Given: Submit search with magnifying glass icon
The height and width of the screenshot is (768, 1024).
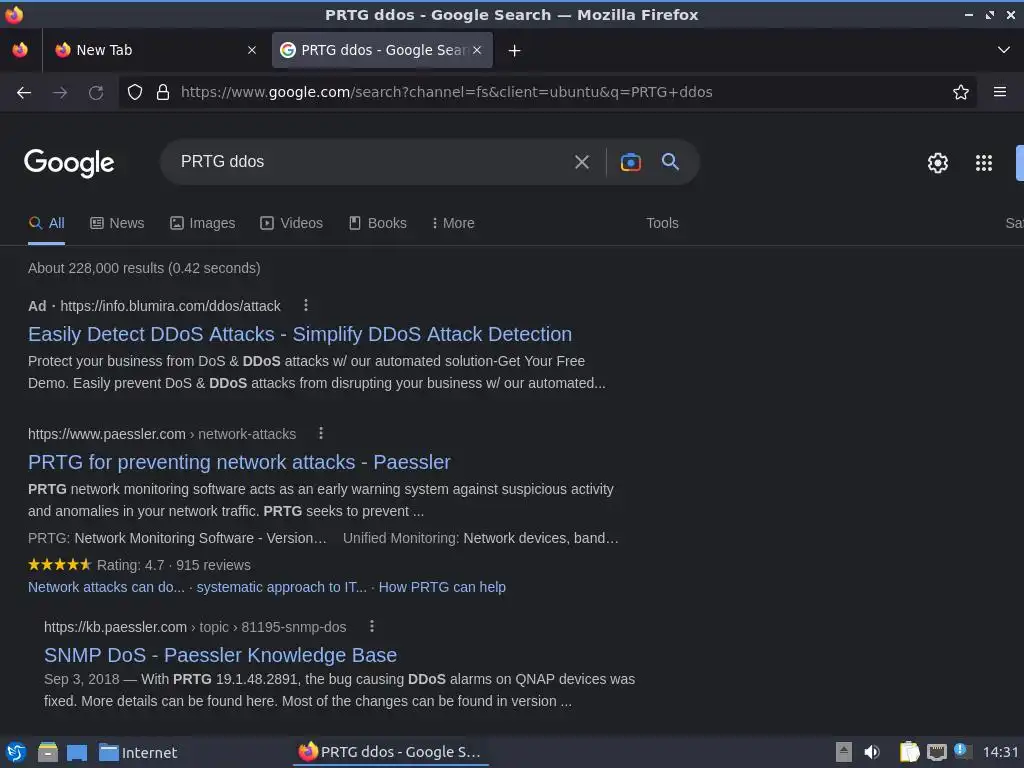Looking at the screenshot, I should coord(670,161).
